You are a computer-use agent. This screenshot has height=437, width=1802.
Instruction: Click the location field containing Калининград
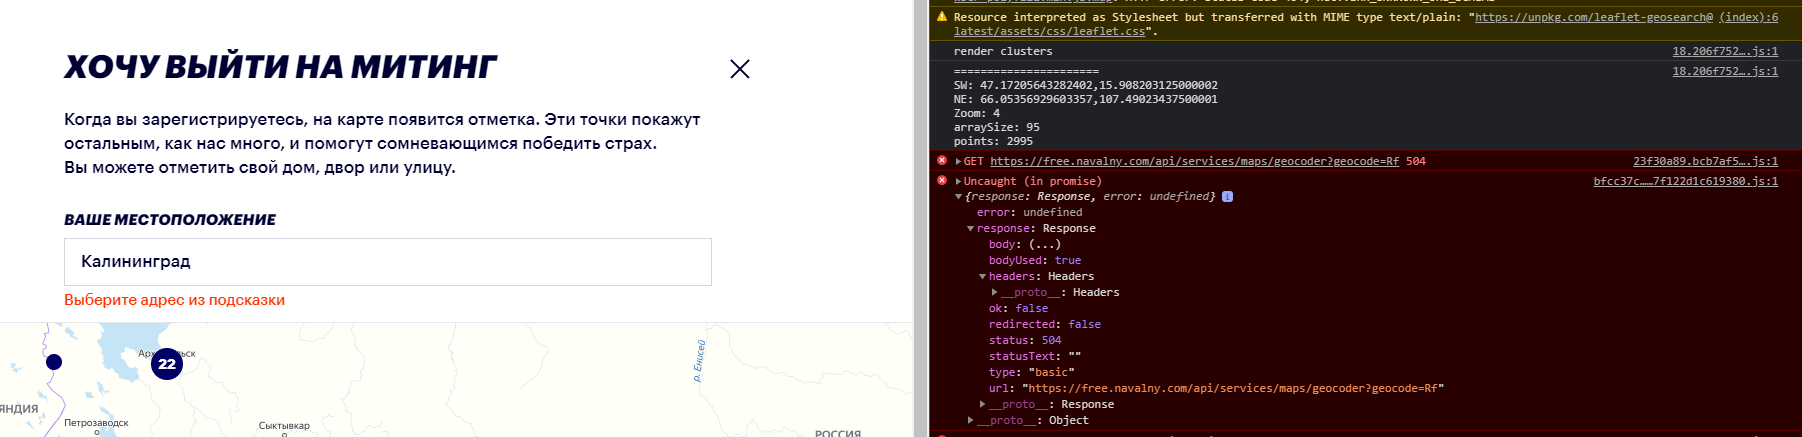tap(387, 262)
